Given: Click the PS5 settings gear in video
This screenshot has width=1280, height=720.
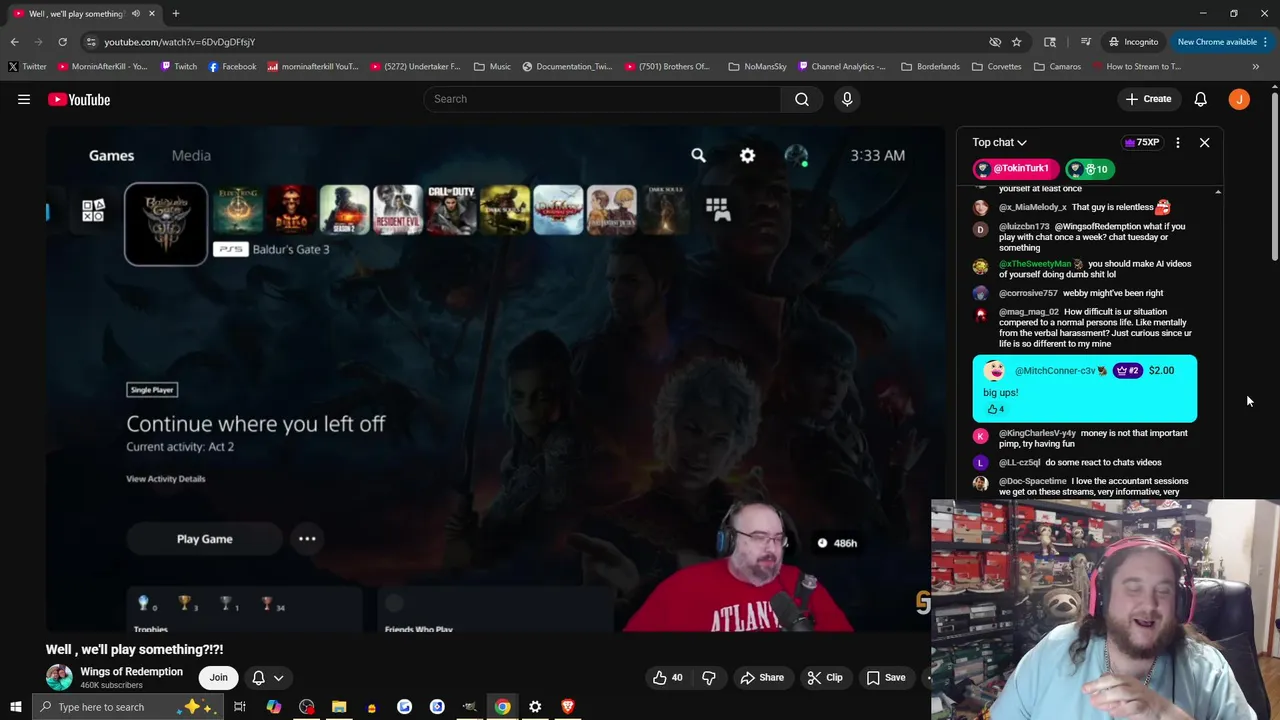Looking at the screenshot, I should click(x=747, y=155).
